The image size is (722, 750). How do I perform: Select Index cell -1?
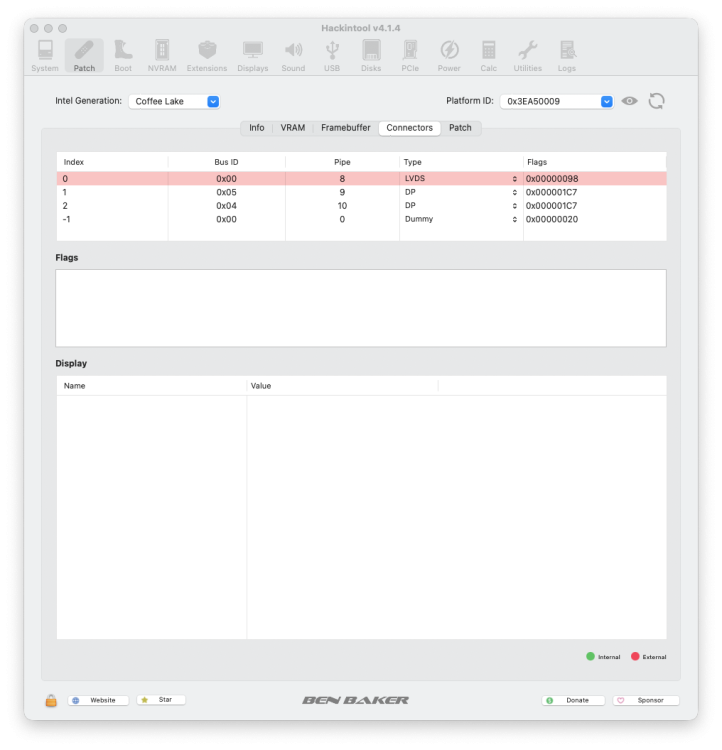click(67, 220)
